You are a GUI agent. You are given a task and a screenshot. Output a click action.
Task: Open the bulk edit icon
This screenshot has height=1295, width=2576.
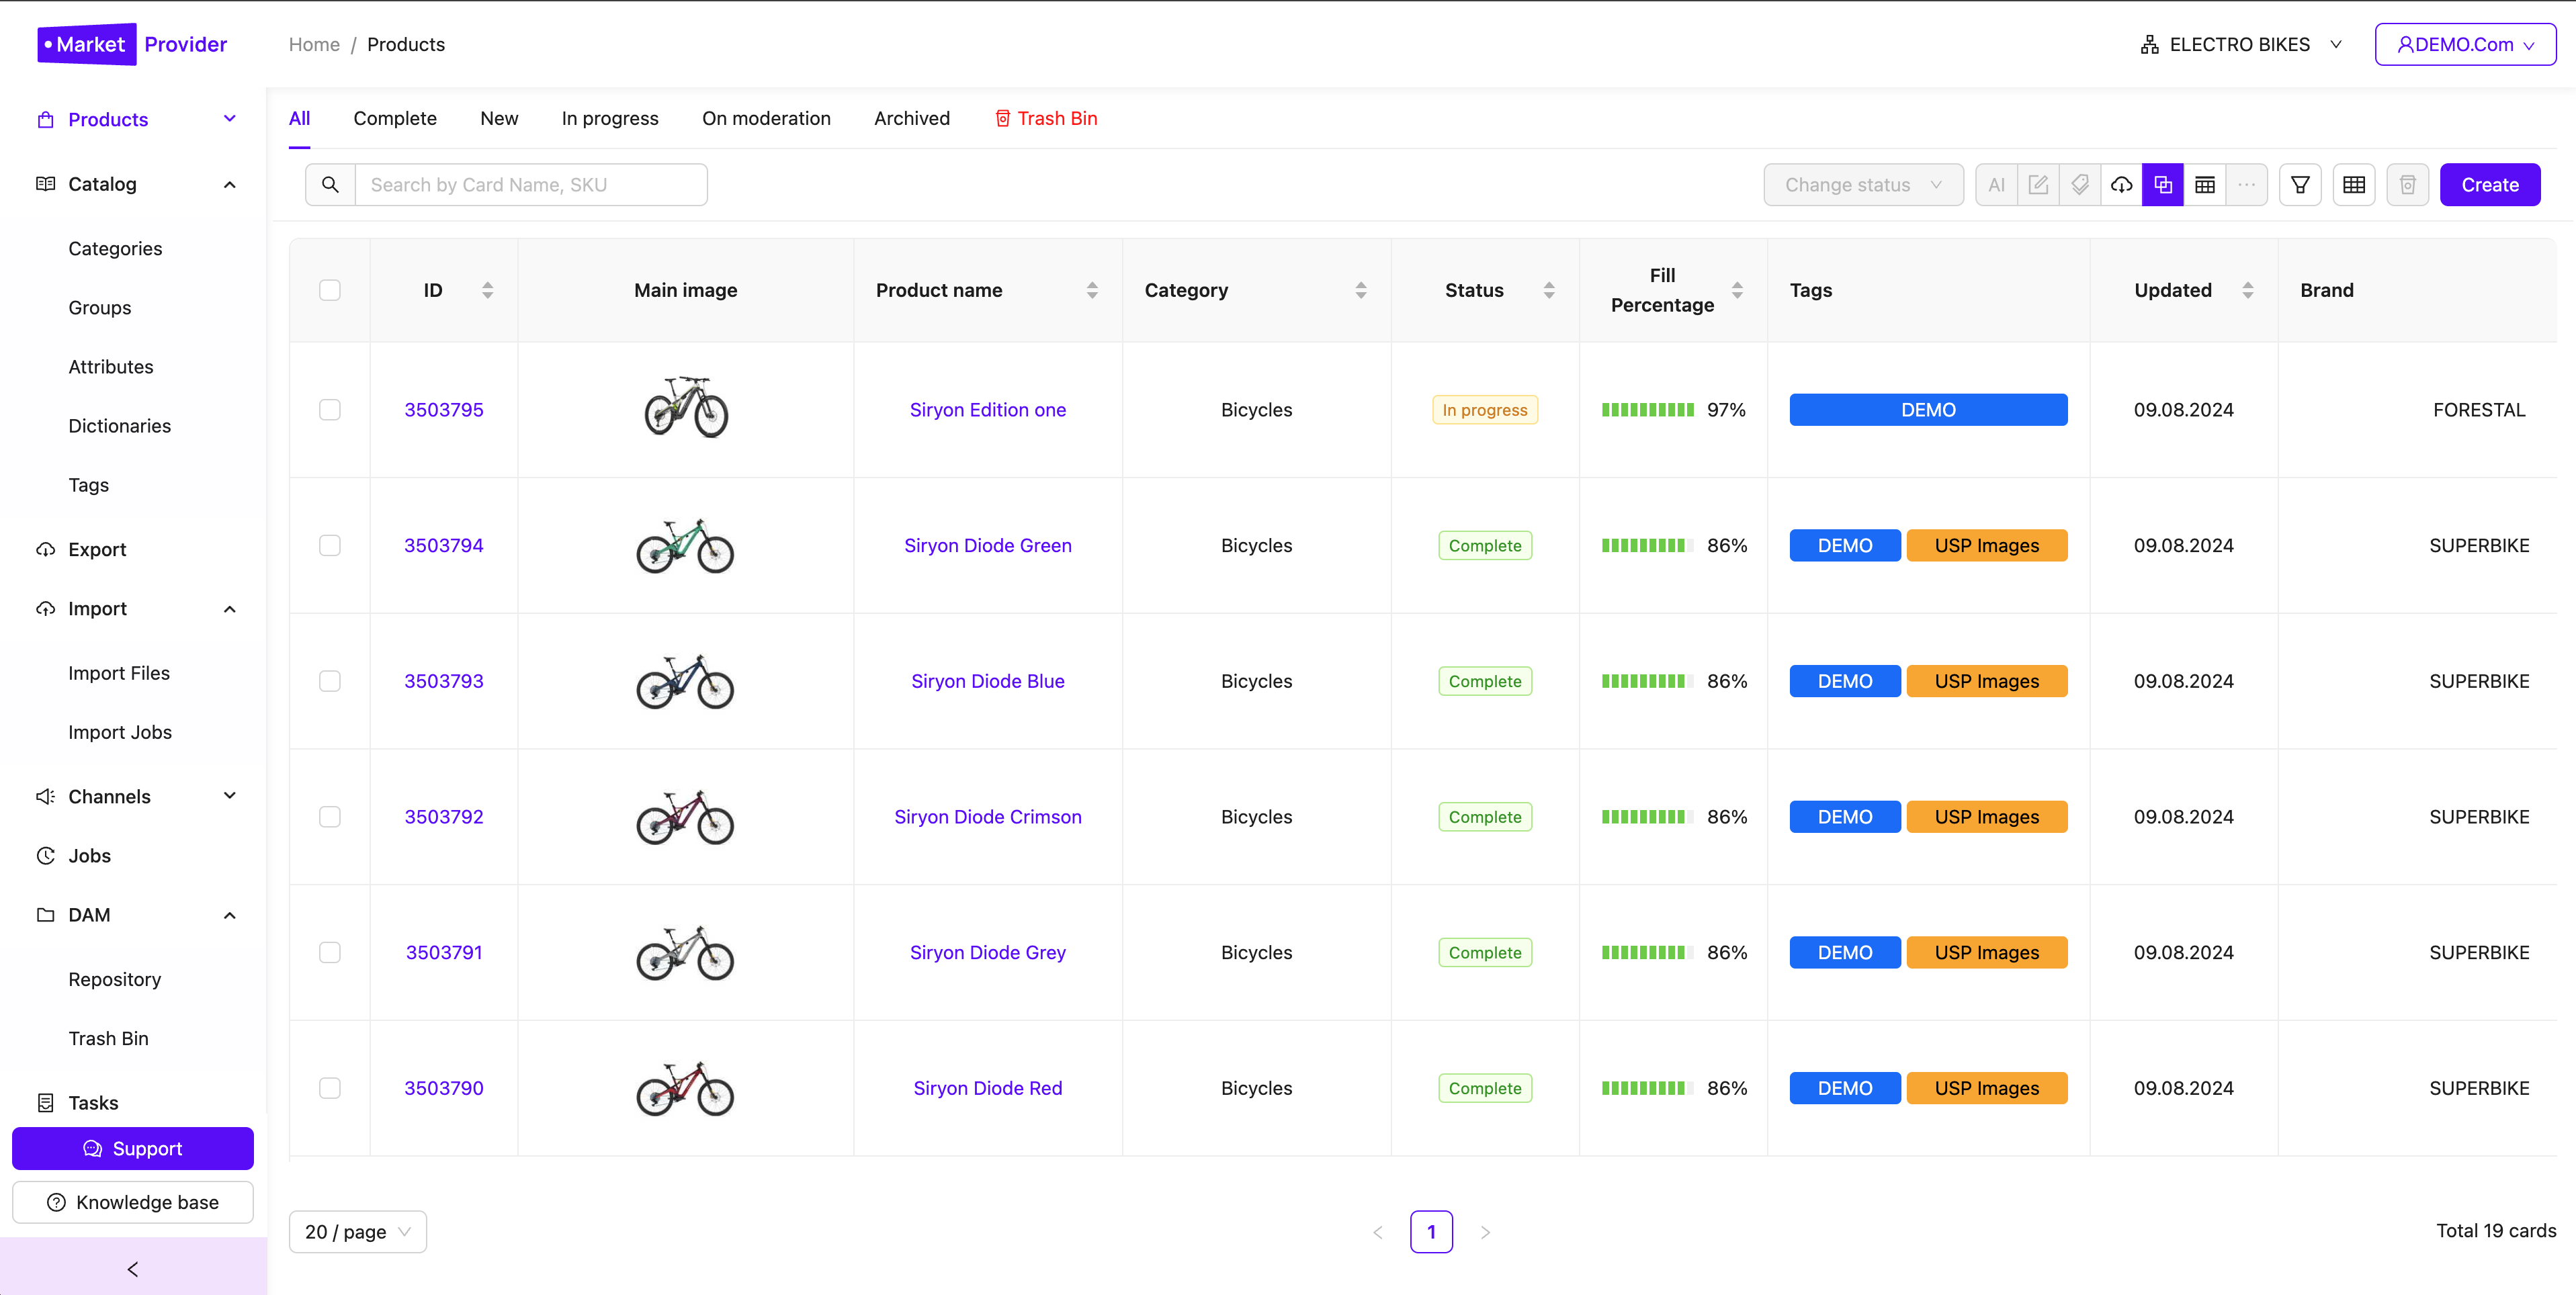2038,184
